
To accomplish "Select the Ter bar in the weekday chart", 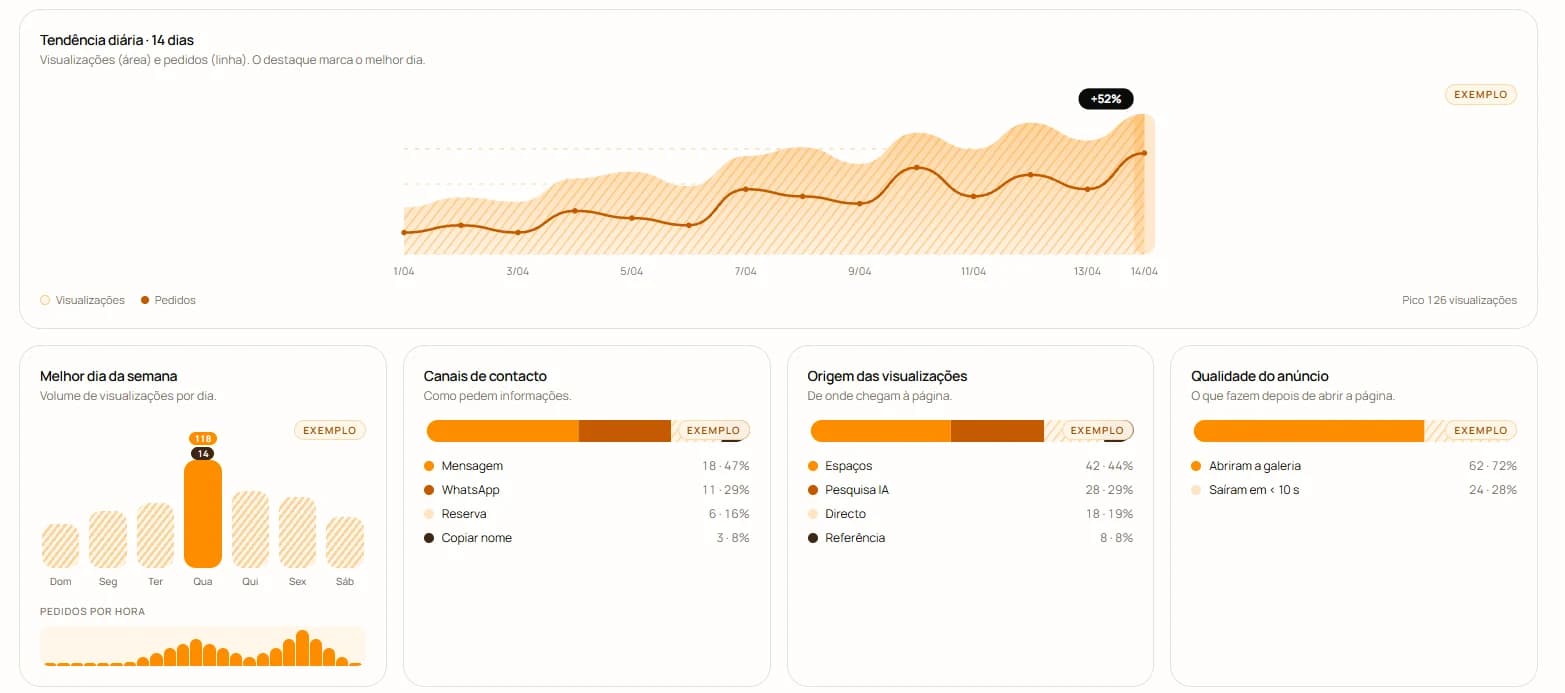I will (155, 535).
